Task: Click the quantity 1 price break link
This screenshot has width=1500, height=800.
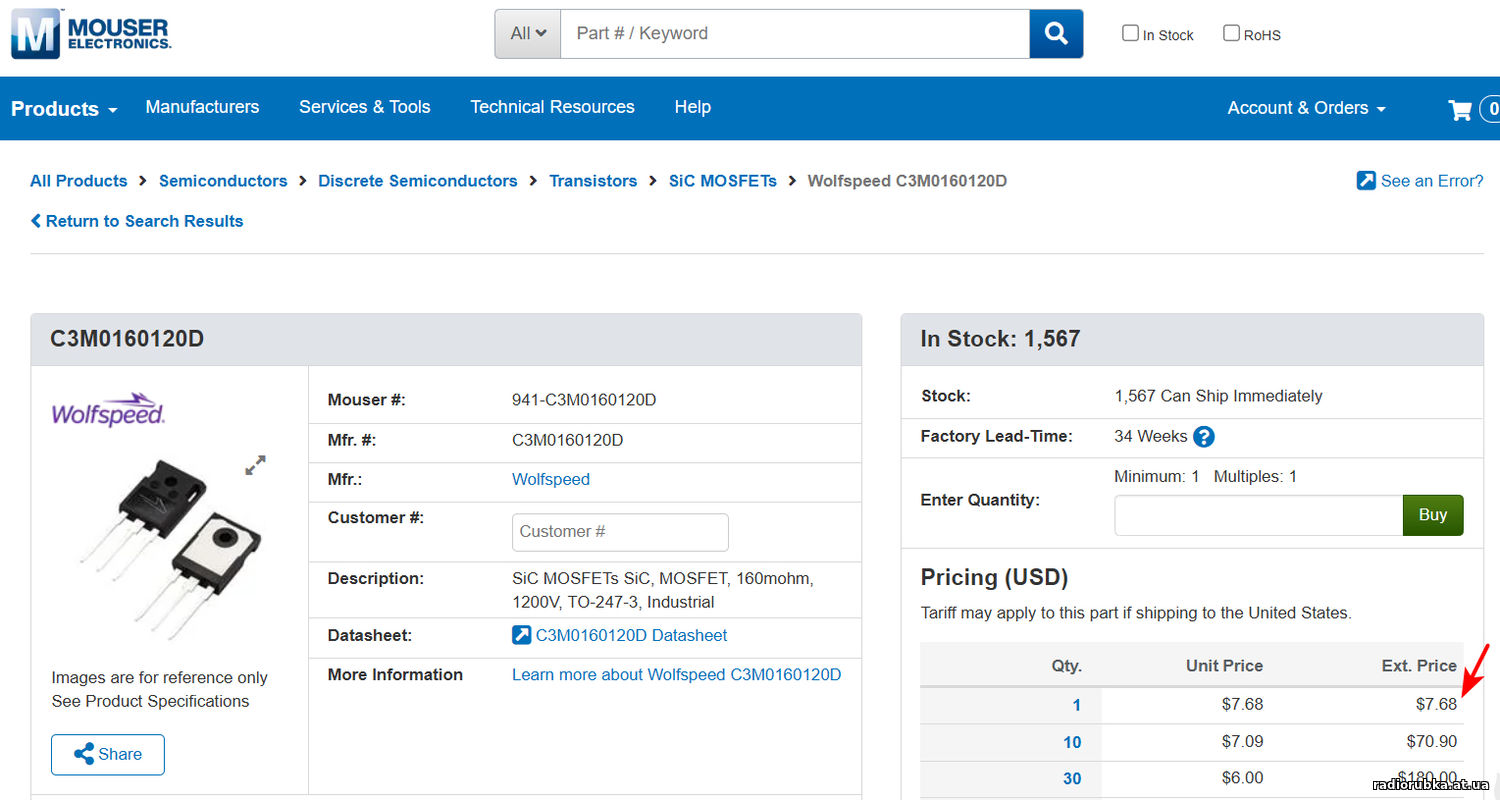Action: [1077, 705]
